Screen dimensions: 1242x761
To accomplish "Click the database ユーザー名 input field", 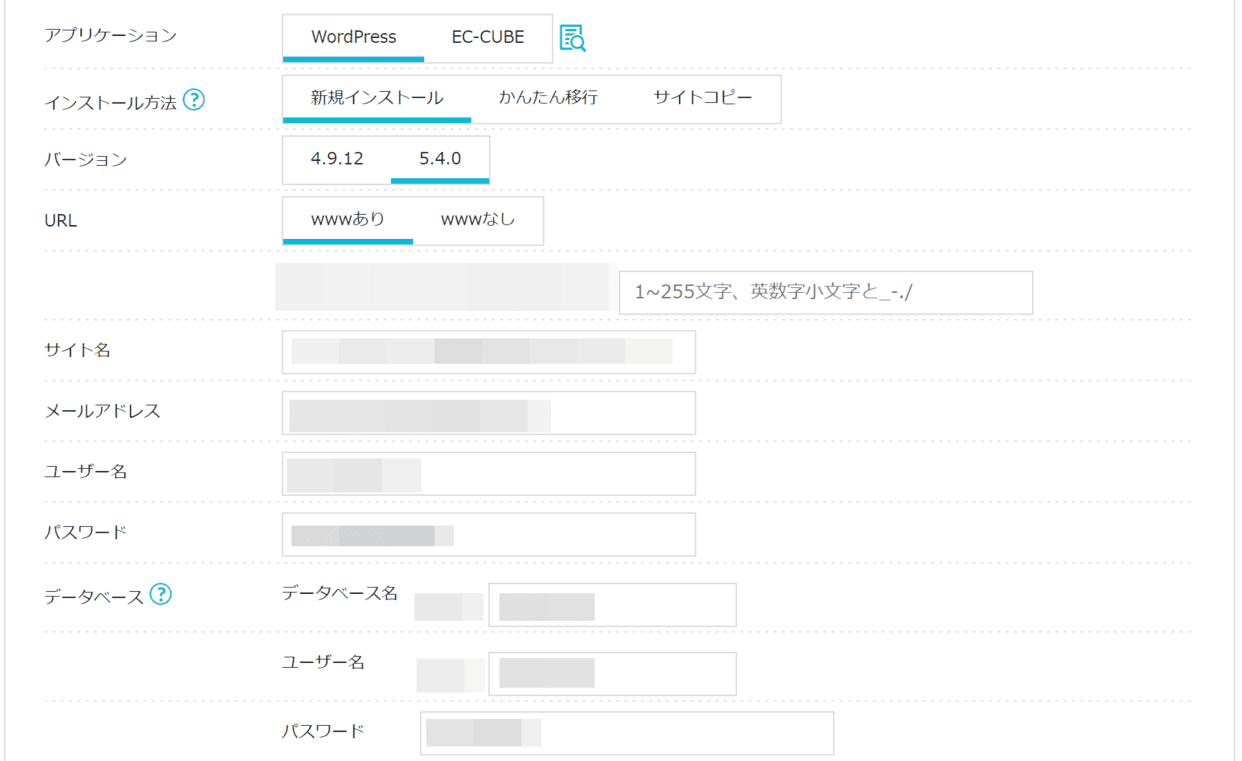I will point(612,674).
